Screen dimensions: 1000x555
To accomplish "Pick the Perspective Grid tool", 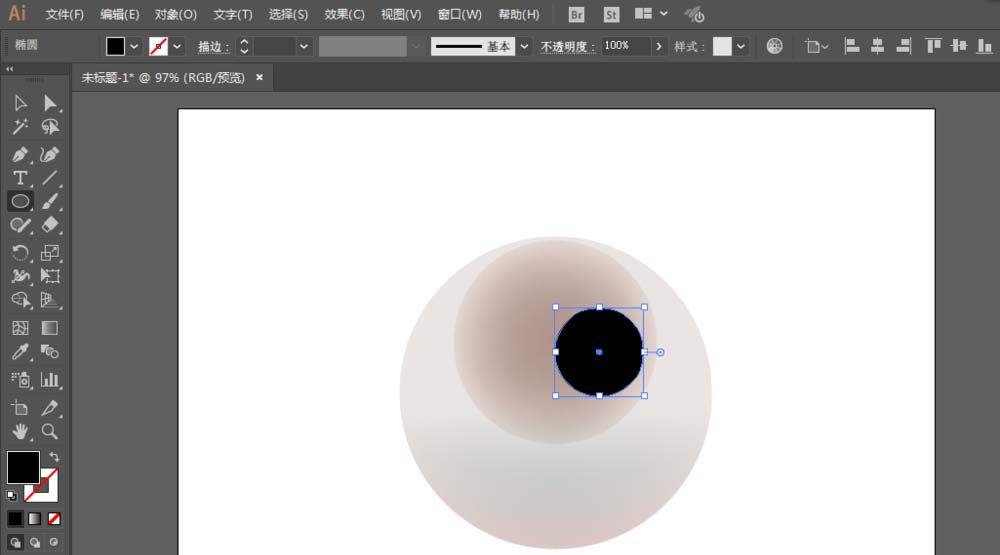I will (50, 300).
